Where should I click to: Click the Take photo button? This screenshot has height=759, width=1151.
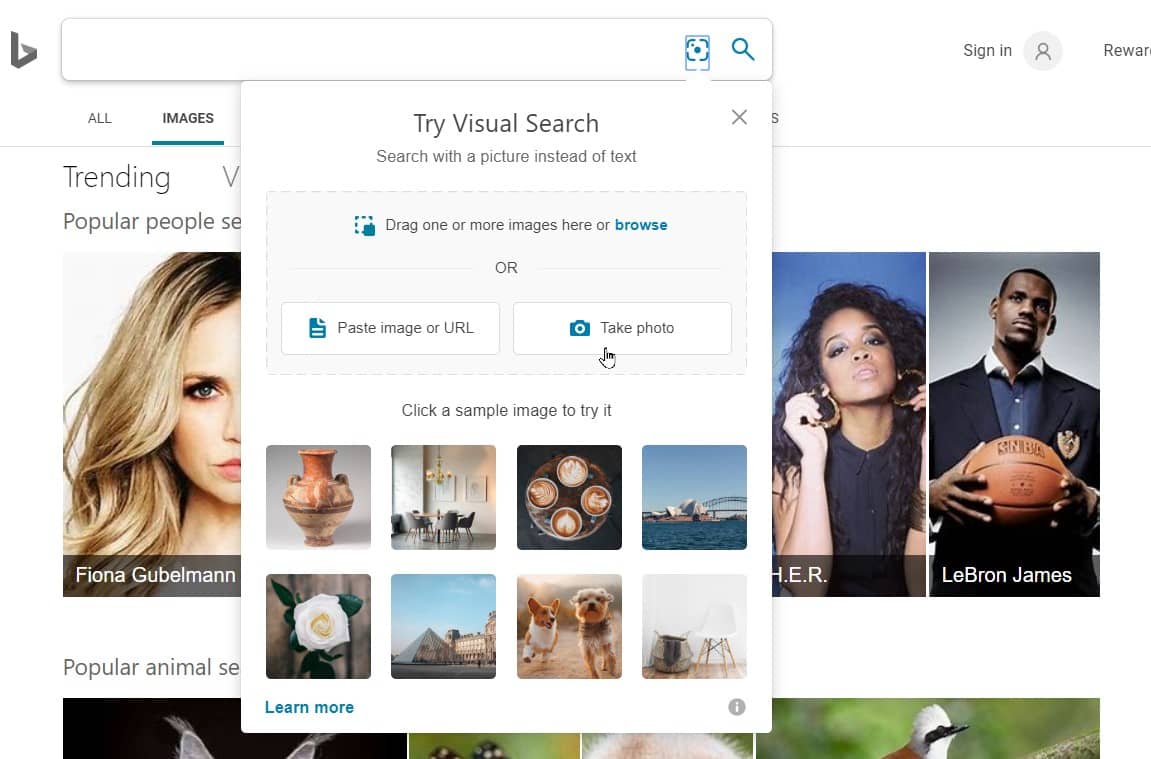pyautogui.click(x=622, y=328)
